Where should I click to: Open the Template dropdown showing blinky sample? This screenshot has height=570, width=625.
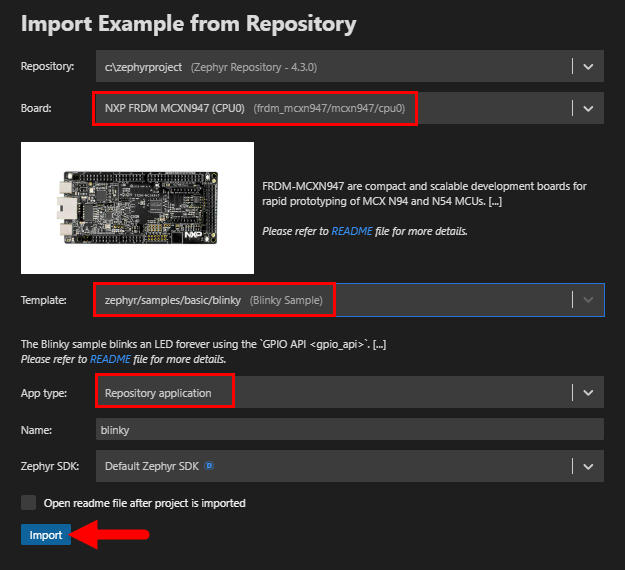tap(350, 300)
